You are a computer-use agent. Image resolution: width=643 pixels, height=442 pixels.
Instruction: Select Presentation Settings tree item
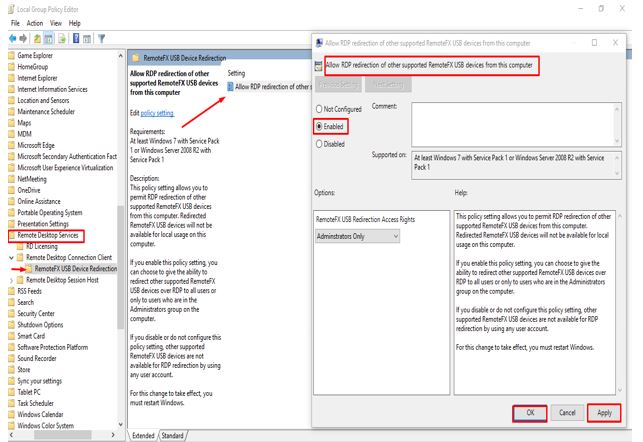pos(43,224)
